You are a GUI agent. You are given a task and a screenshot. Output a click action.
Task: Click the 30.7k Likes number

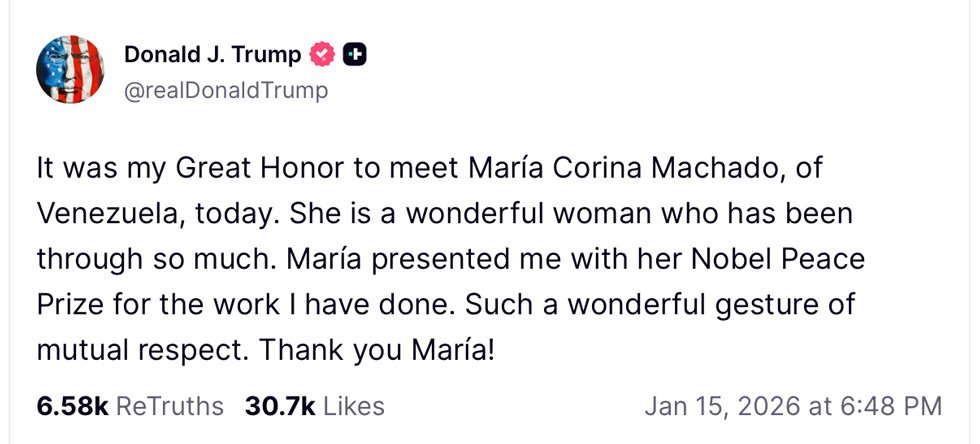click(280, 406)
